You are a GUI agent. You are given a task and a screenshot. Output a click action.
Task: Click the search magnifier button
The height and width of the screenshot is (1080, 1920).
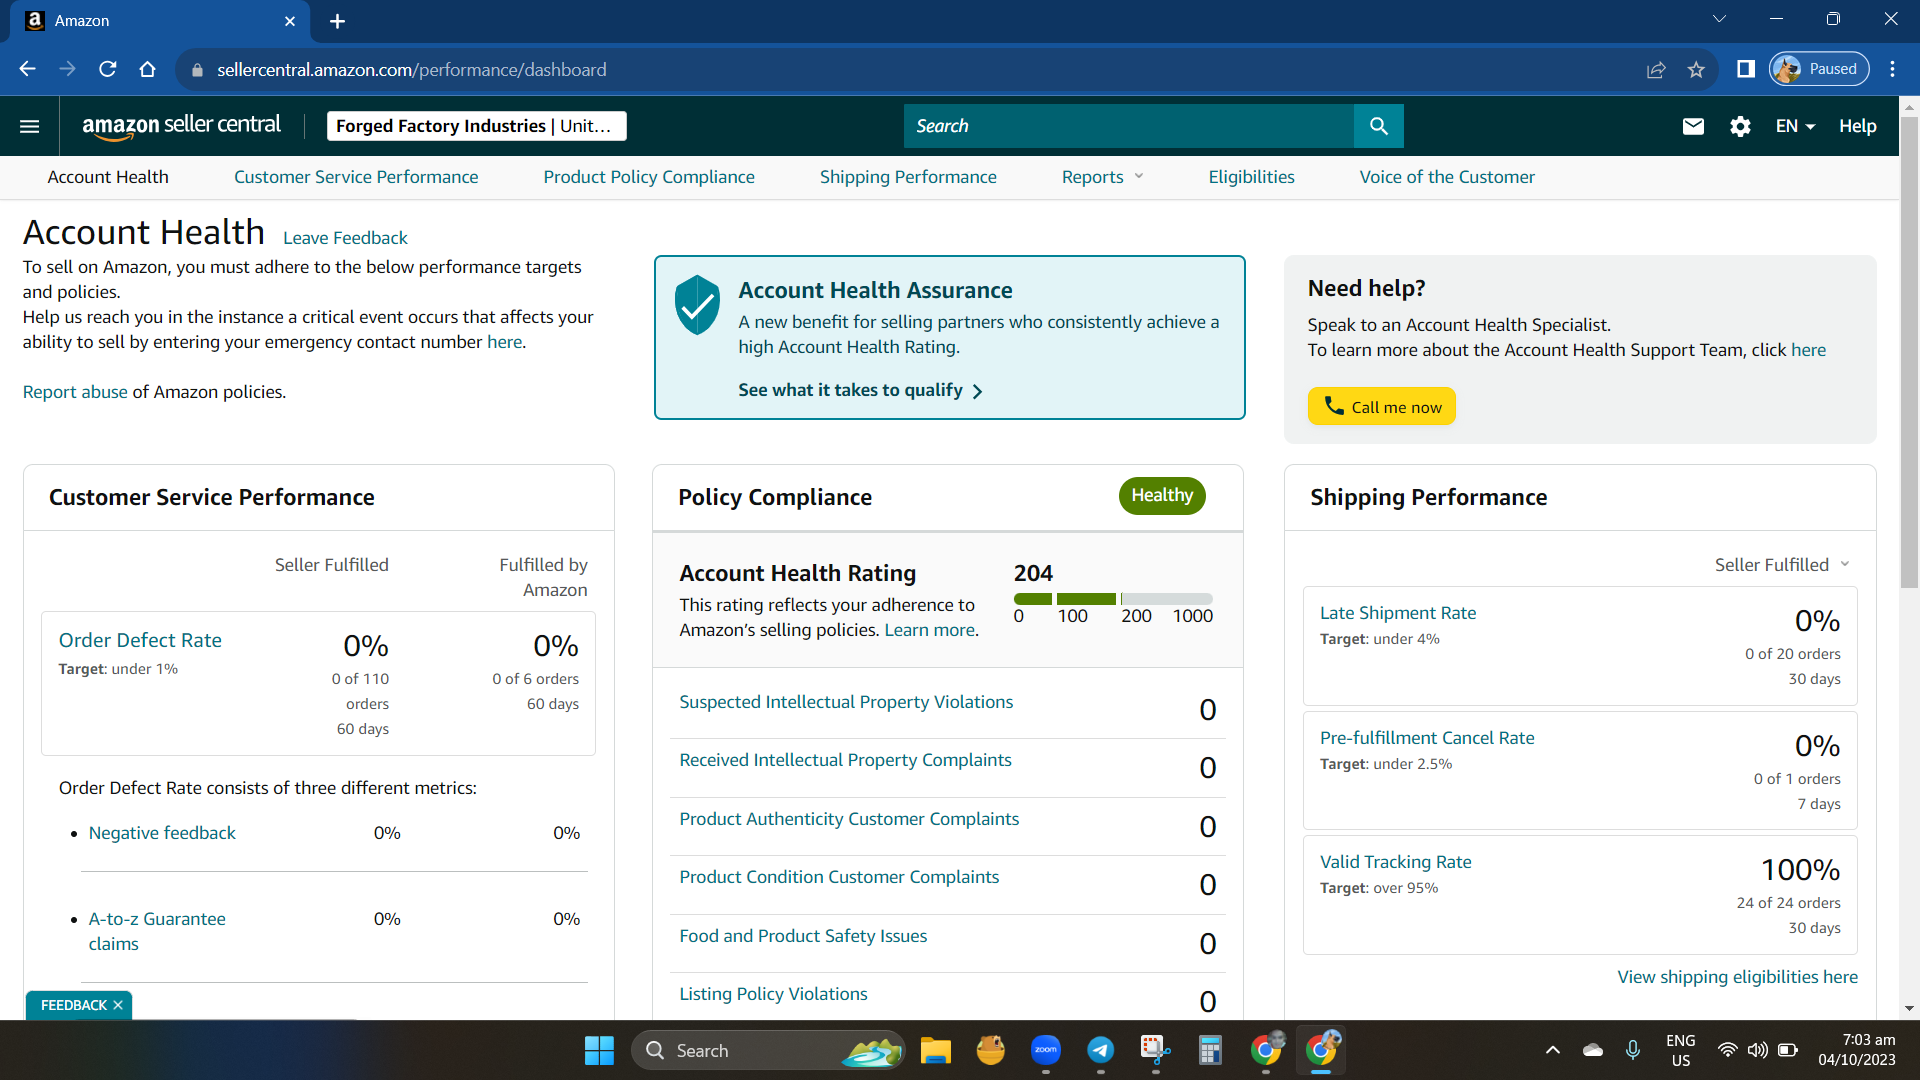(x=1378, y=126)
